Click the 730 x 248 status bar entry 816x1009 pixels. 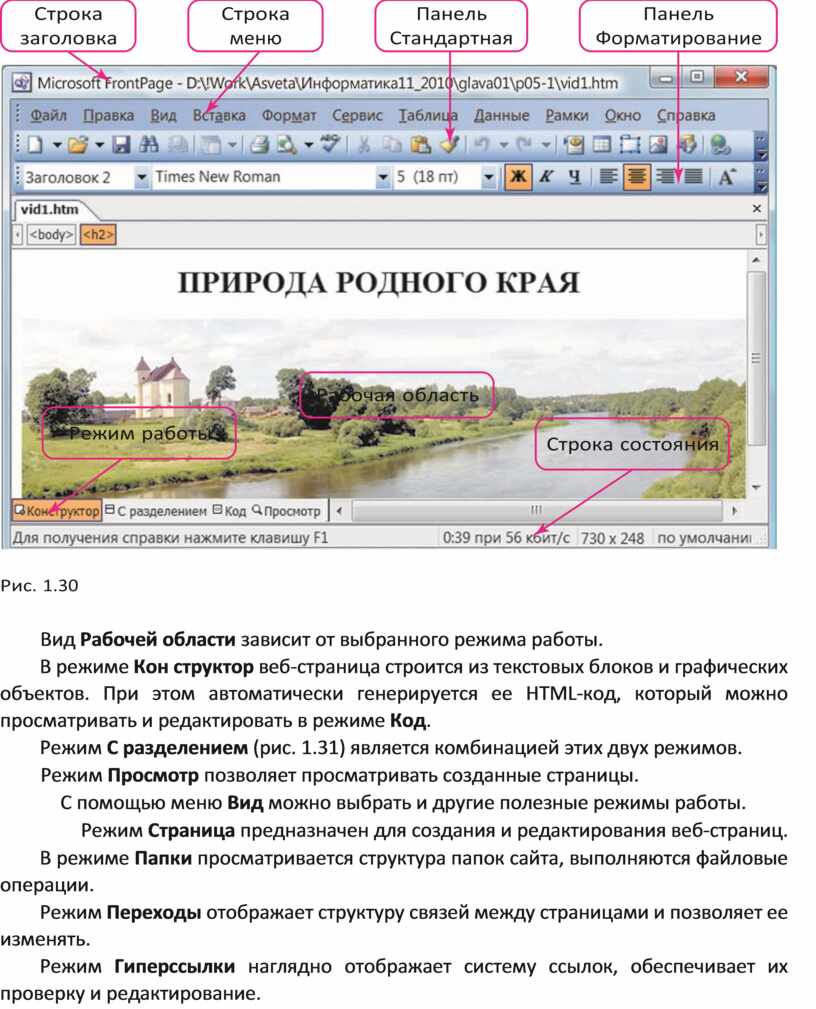[x=612, y=538]
